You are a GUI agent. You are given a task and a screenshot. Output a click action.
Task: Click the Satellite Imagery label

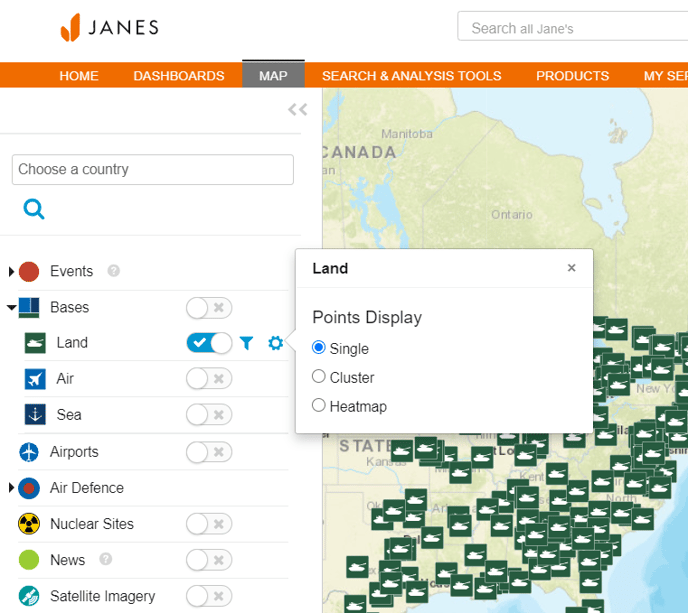coord(102,596)
